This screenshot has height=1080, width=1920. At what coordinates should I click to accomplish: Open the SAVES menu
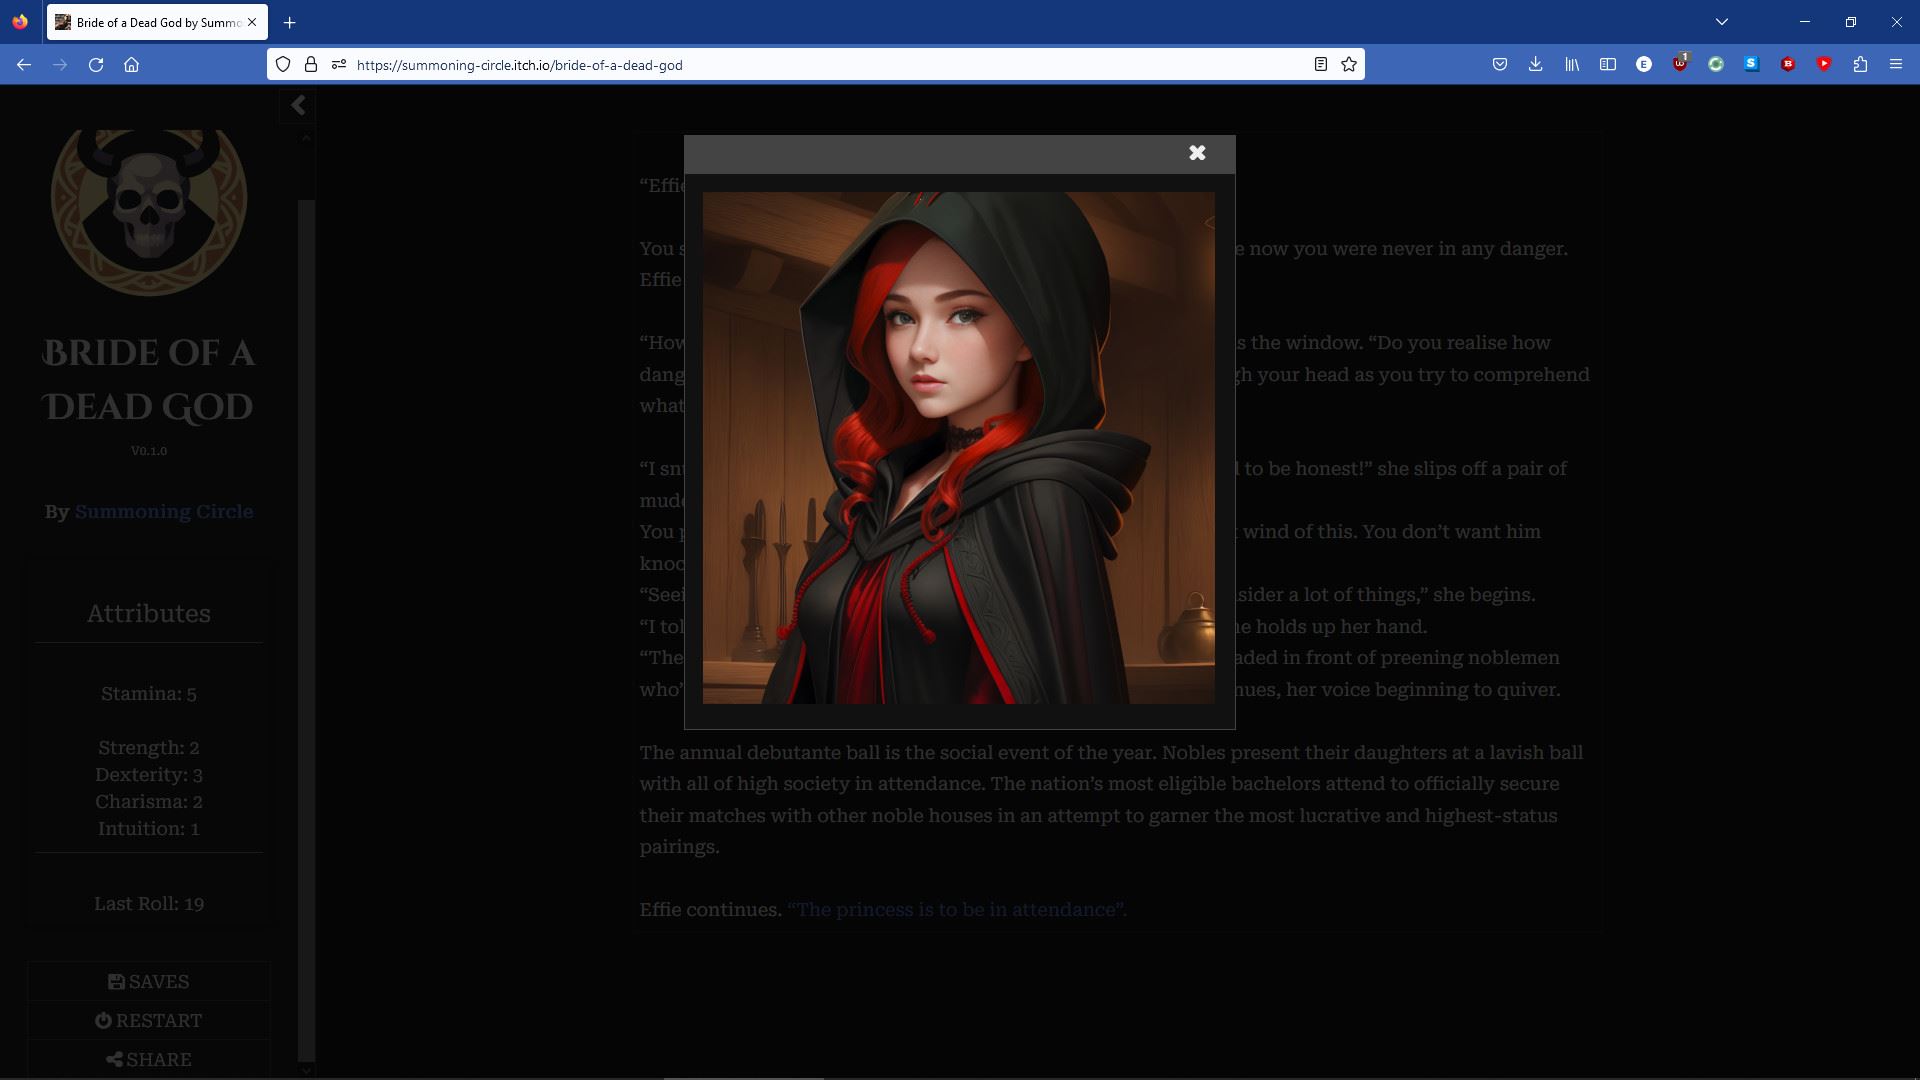pyautogui.click(x=148, y=982)
